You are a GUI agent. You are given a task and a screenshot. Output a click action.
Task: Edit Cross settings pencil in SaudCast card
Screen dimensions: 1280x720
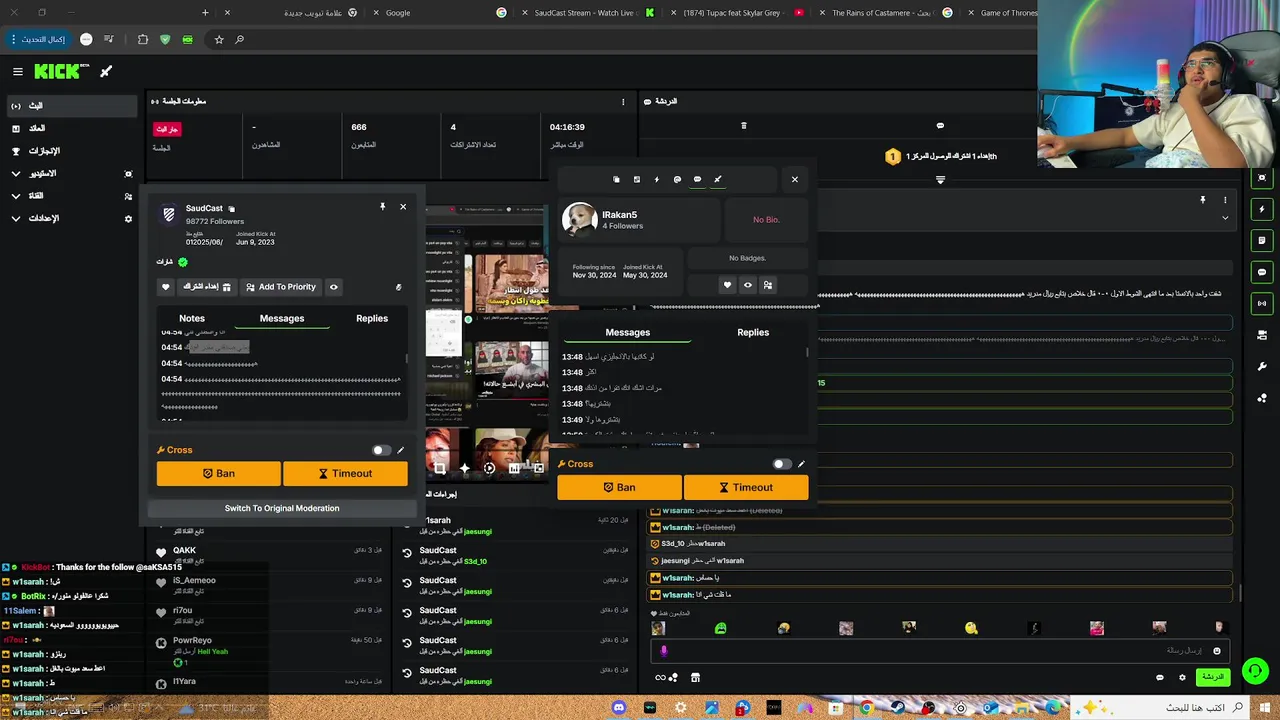click(x=401, y=450)
